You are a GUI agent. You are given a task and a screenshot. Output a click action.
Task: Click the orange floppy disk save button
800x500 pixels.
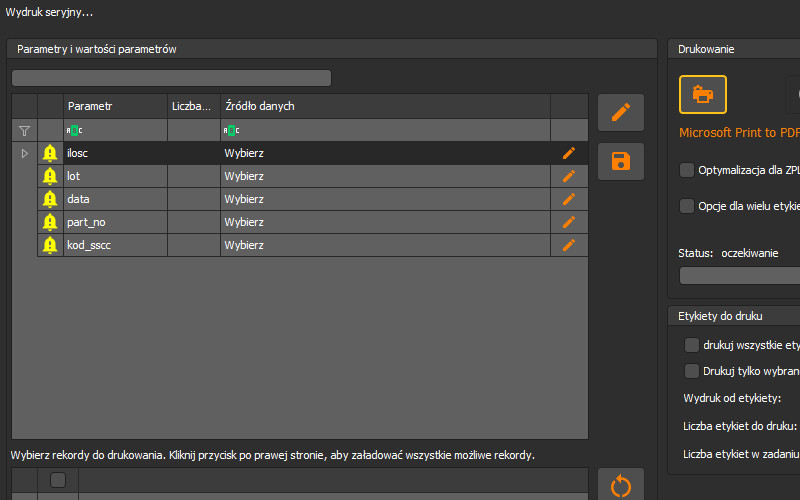coord(620,161)
